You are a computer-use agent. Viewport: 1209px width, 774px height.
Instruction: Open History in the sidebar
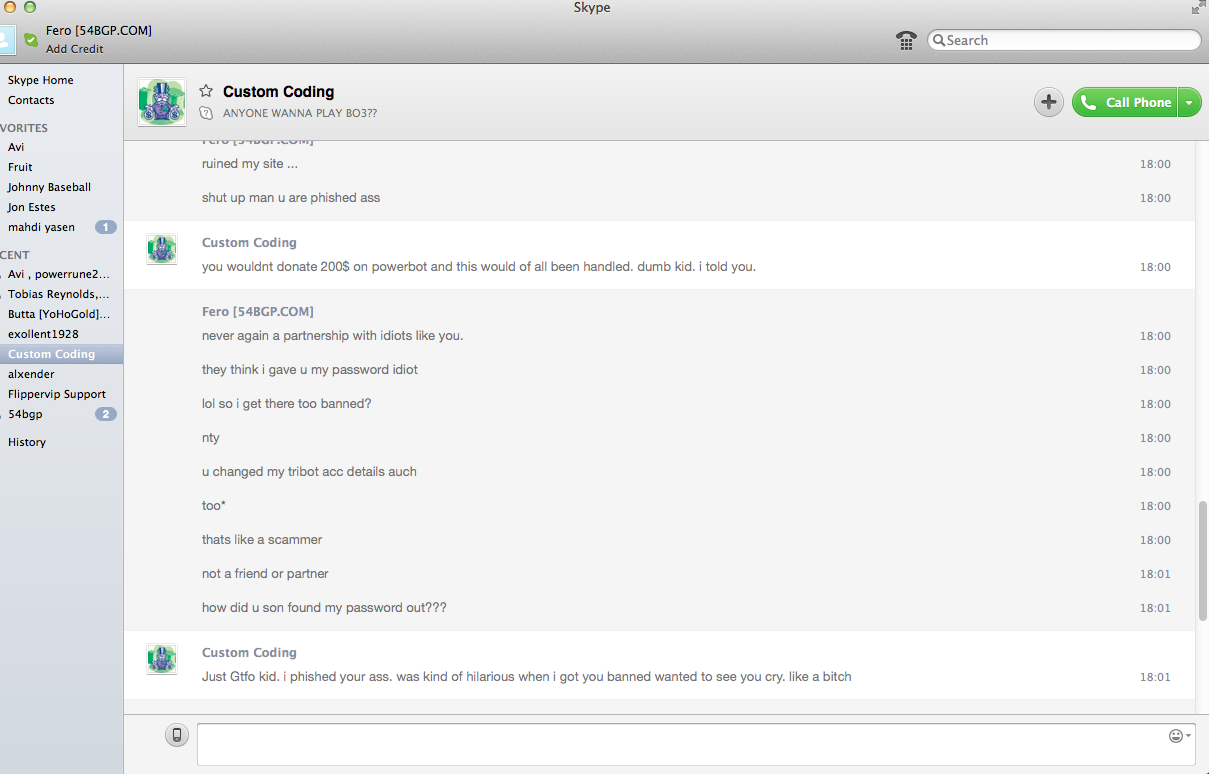pos(27,442)
